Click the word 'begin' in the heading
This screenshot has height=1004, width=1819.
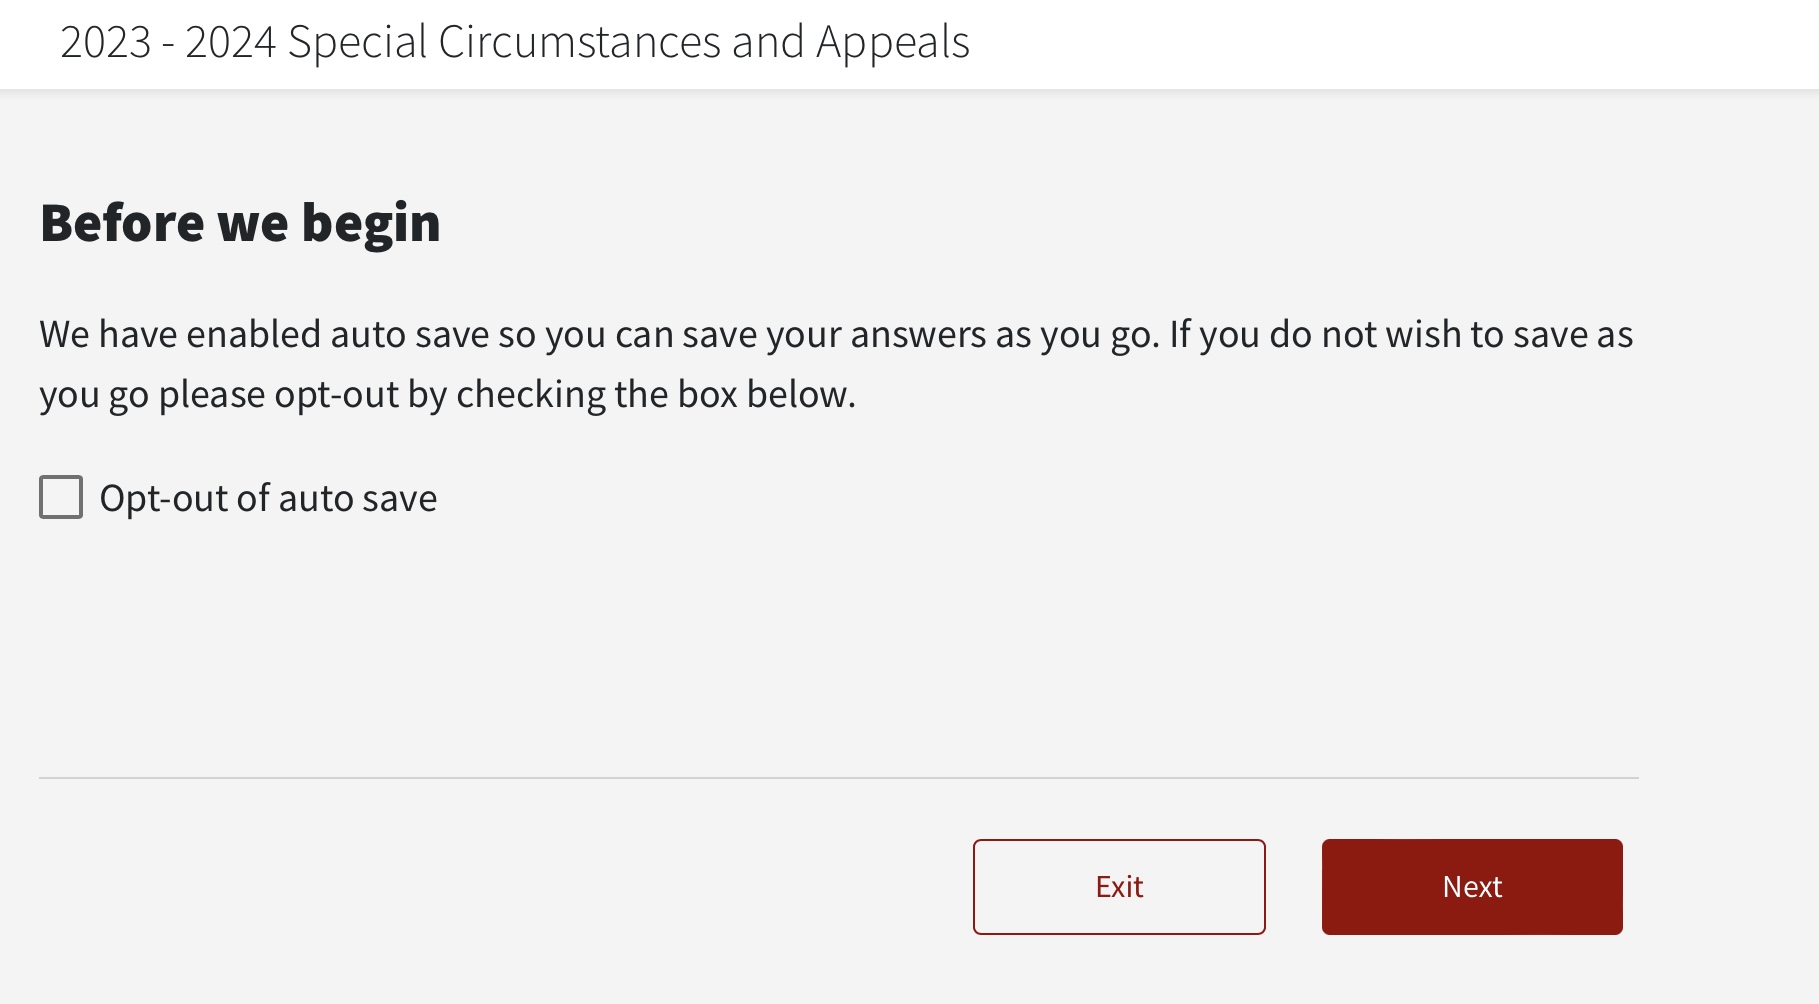pyautogui.click(x=371, y=222)
